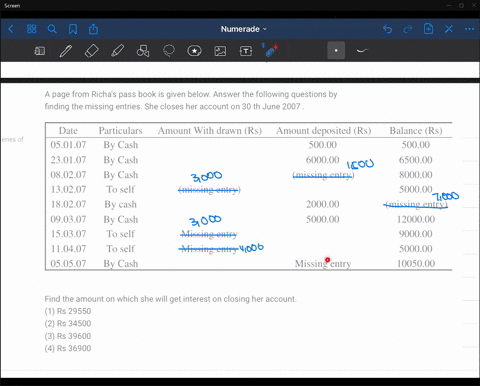Screen dimensions: 480x386
Task: Click answer option (2) Rs 34500
Action: point(68,324)
